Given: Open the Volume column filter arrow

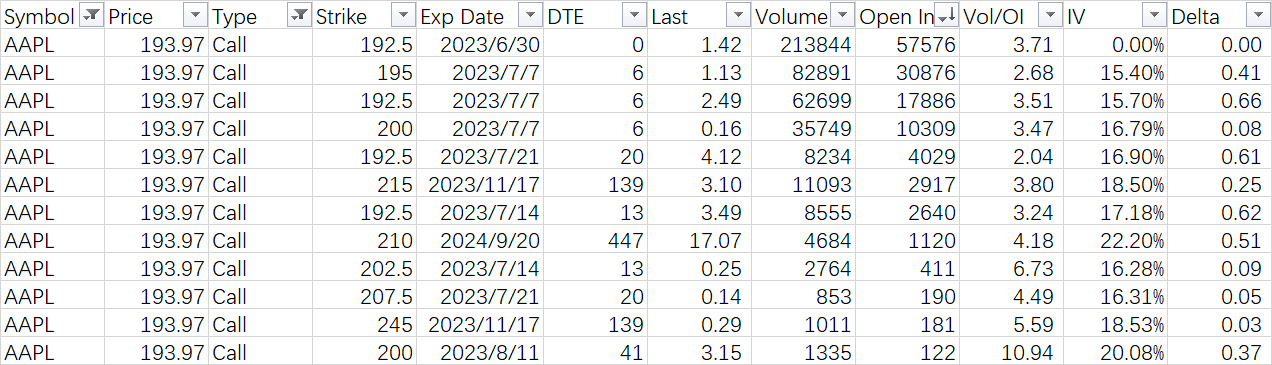Looking at the screenshot, I should [x=841, y=16].
